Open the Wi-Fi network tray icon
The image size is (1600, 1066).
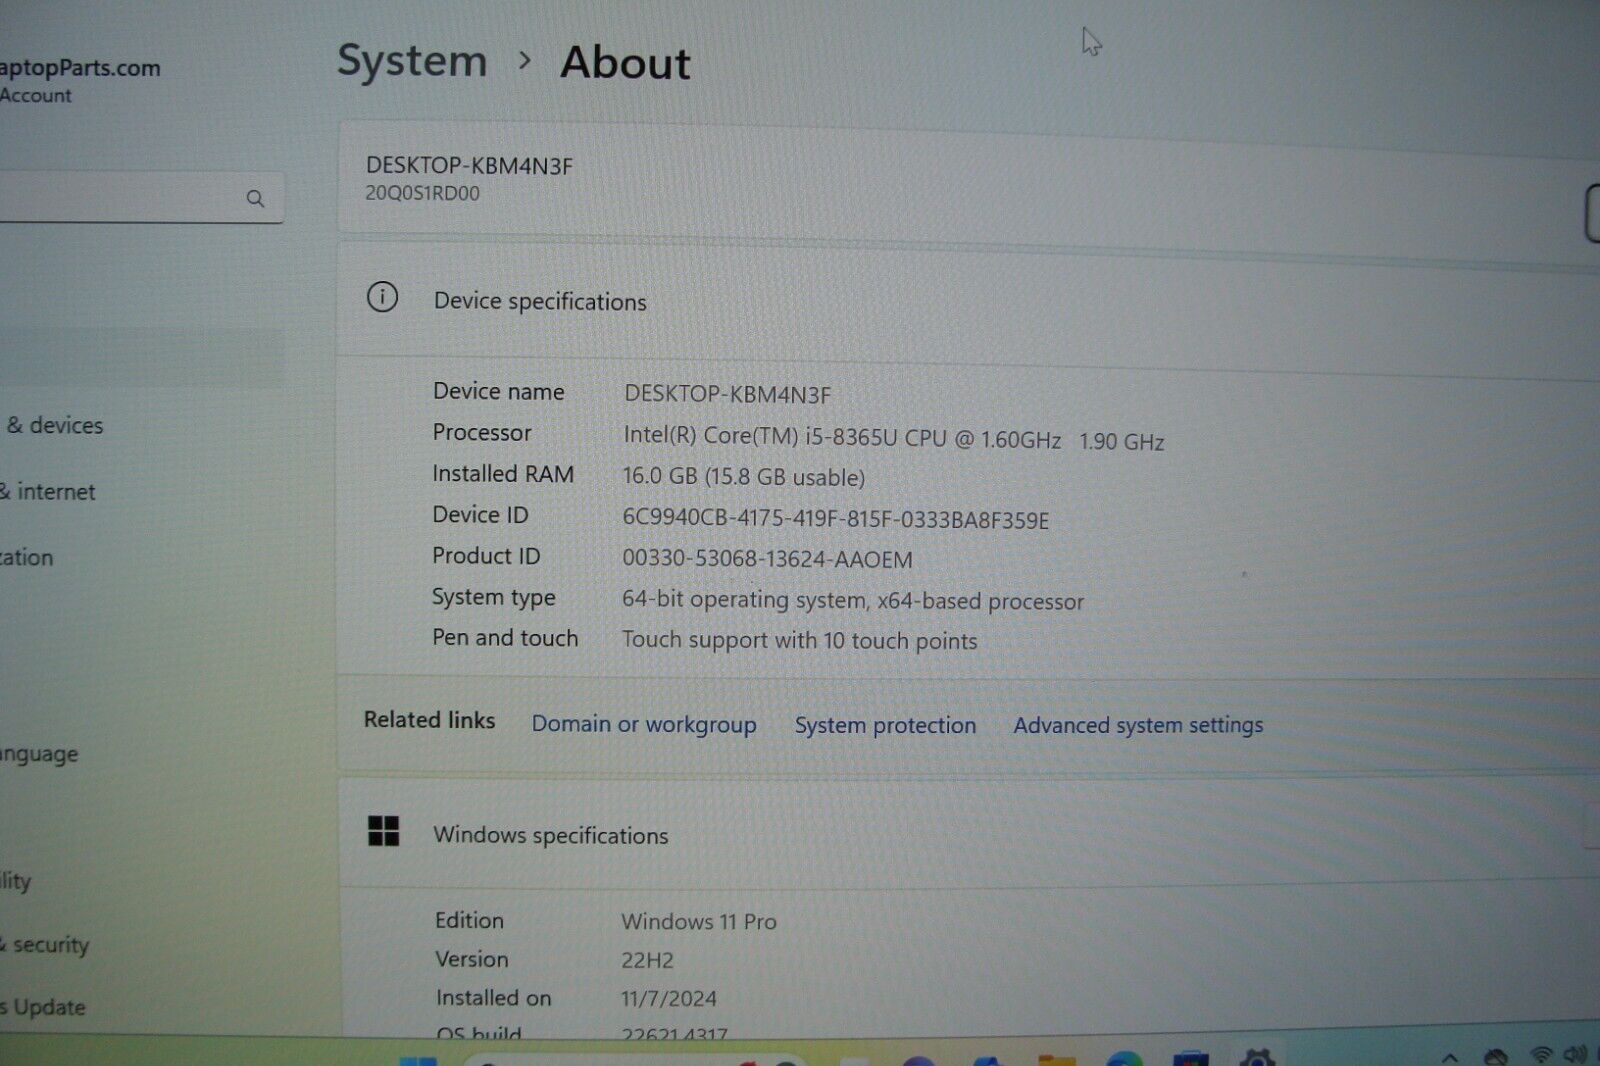pos(1541,1055)
